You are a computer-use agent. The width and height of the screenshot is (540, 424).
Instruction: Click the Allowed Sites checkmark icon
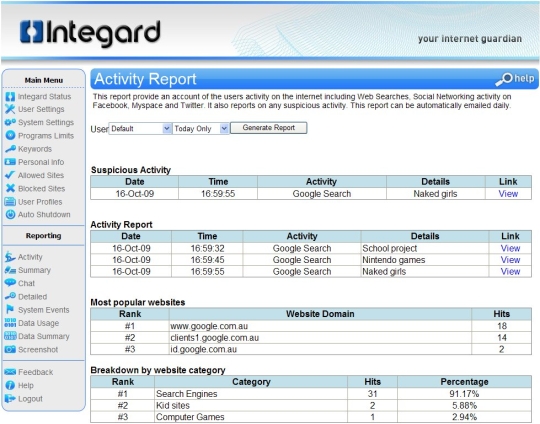click(10, 175)
